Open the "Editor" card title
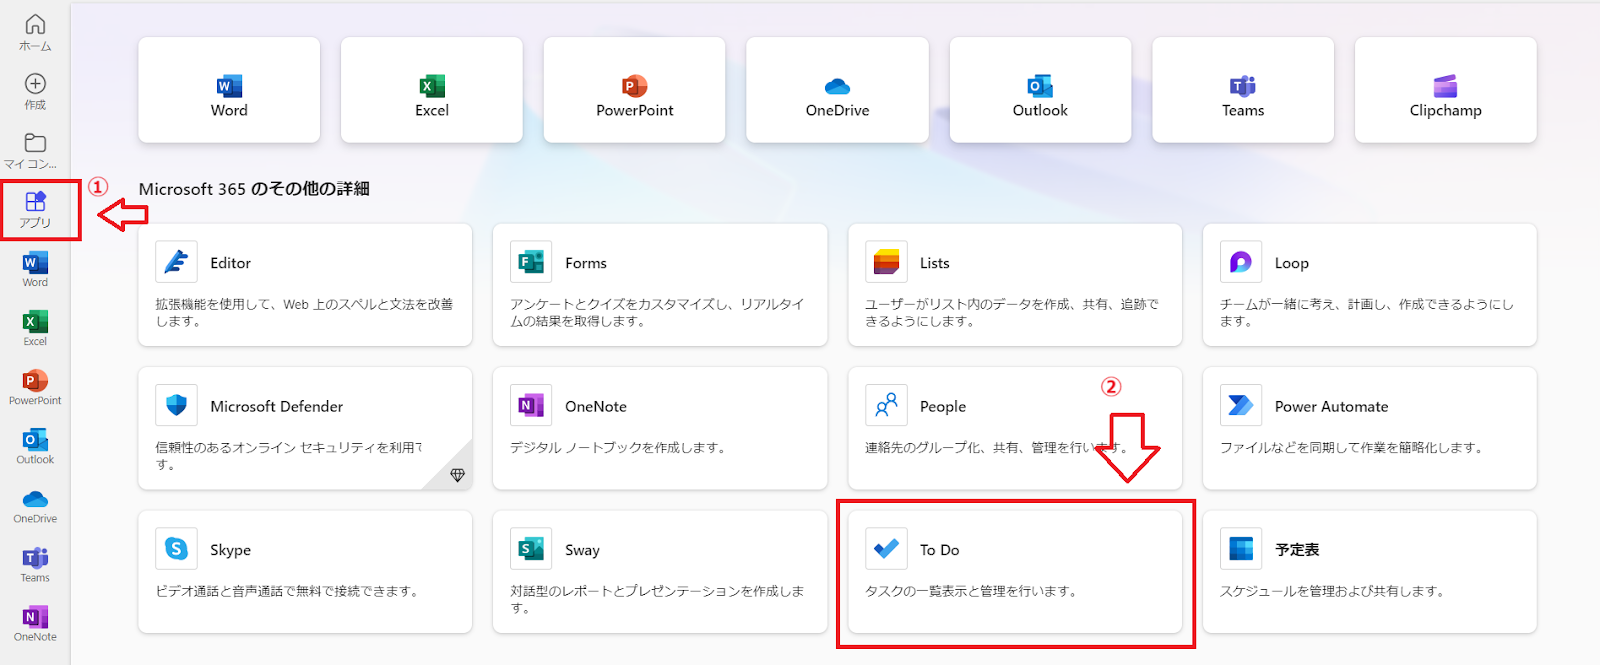 (230, 263)
